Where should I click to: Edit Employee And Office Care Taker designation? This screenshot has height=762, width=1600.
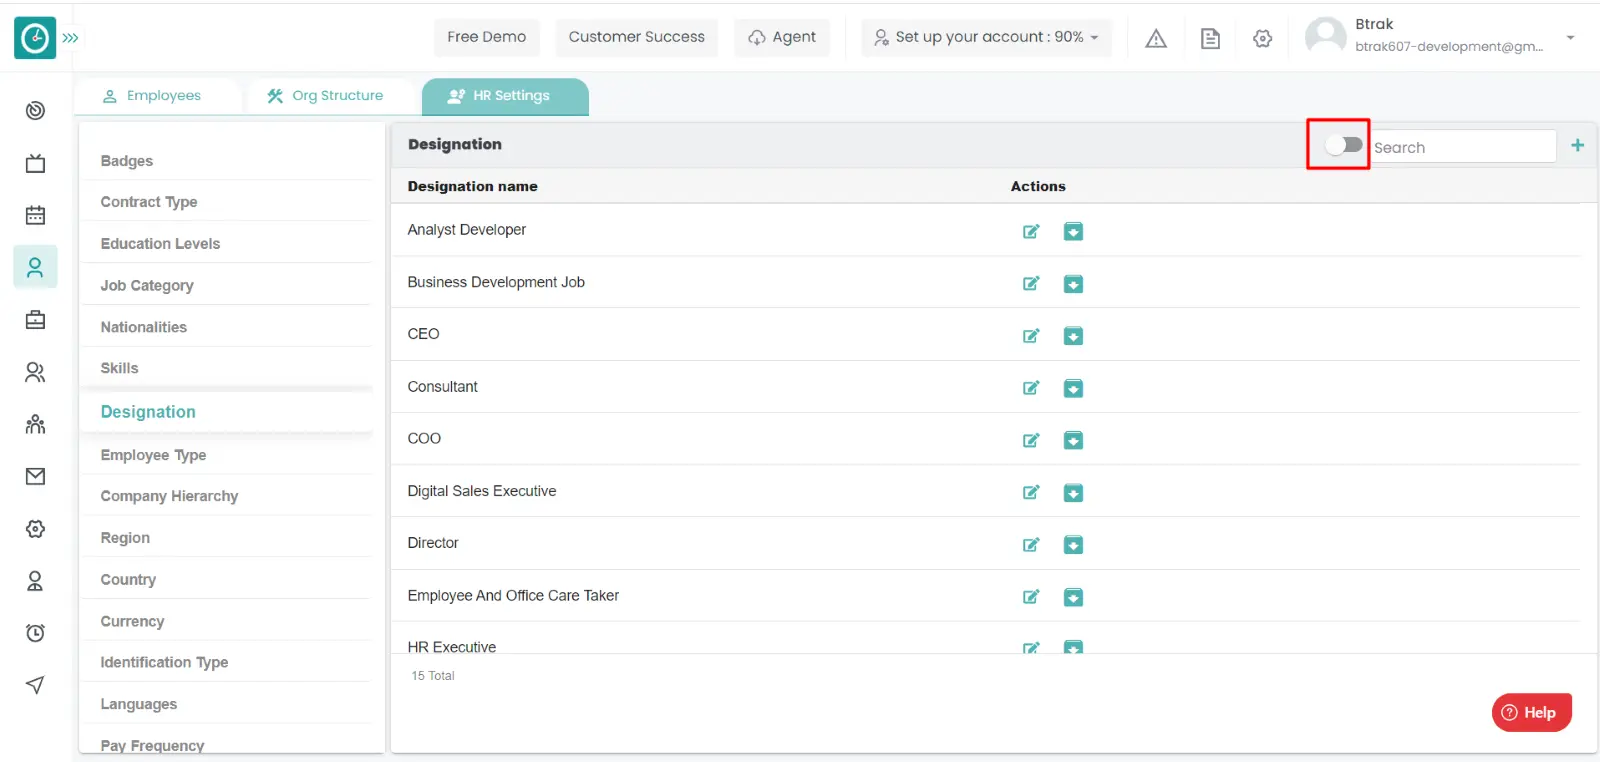point(1031,597)
